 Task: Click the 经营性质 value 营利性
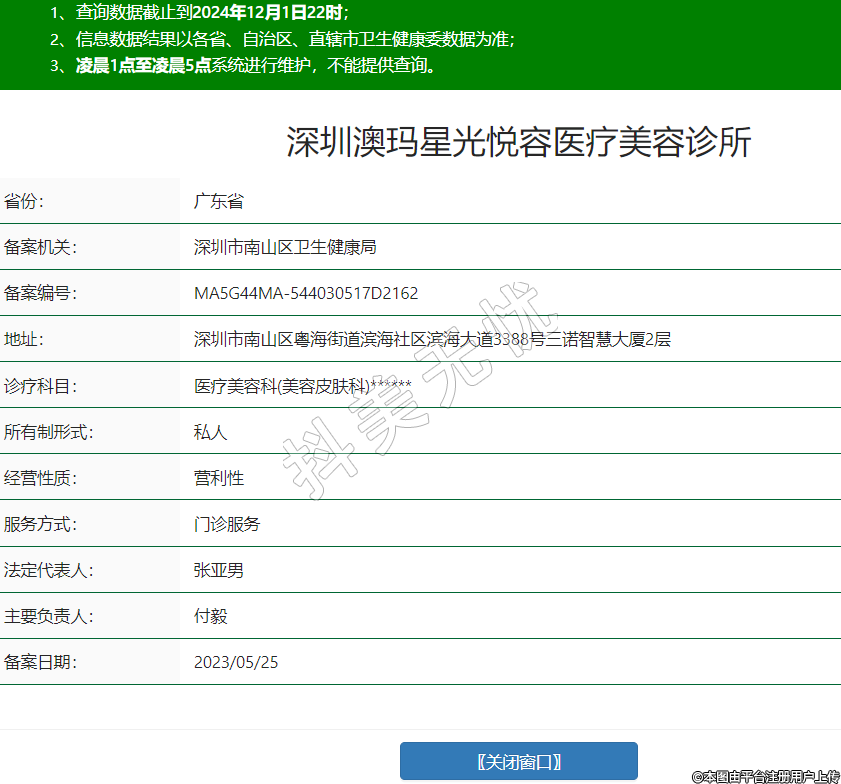pos(218,478)
